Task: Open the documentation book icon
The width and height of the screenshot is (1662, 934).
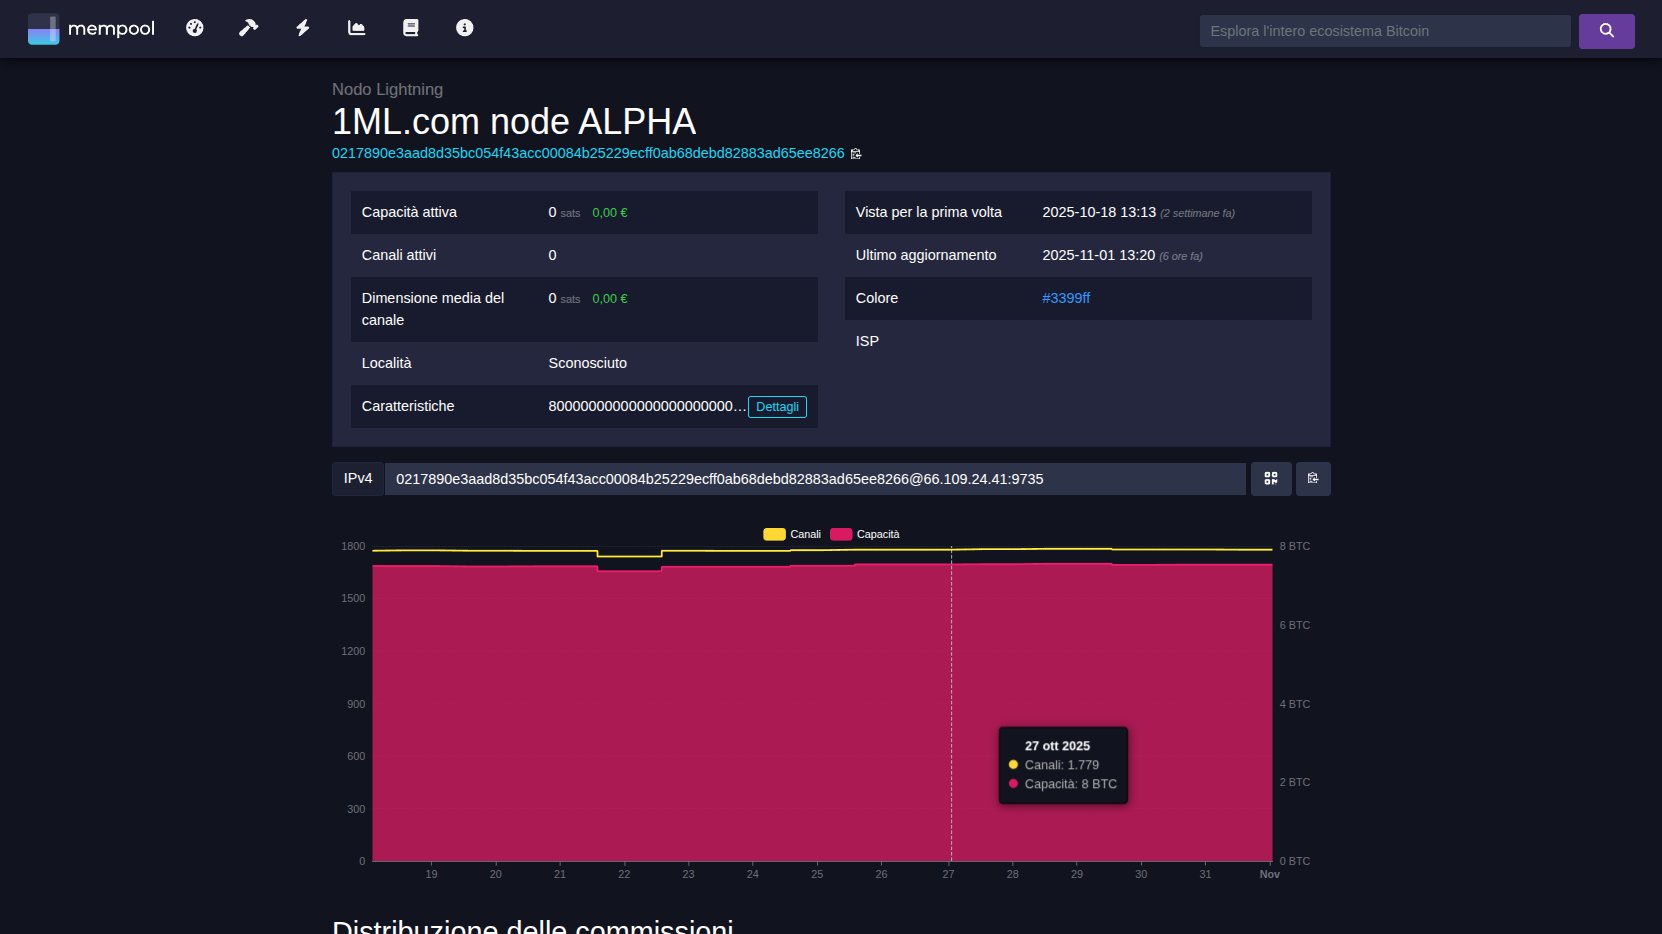Action: pos(410,28)
